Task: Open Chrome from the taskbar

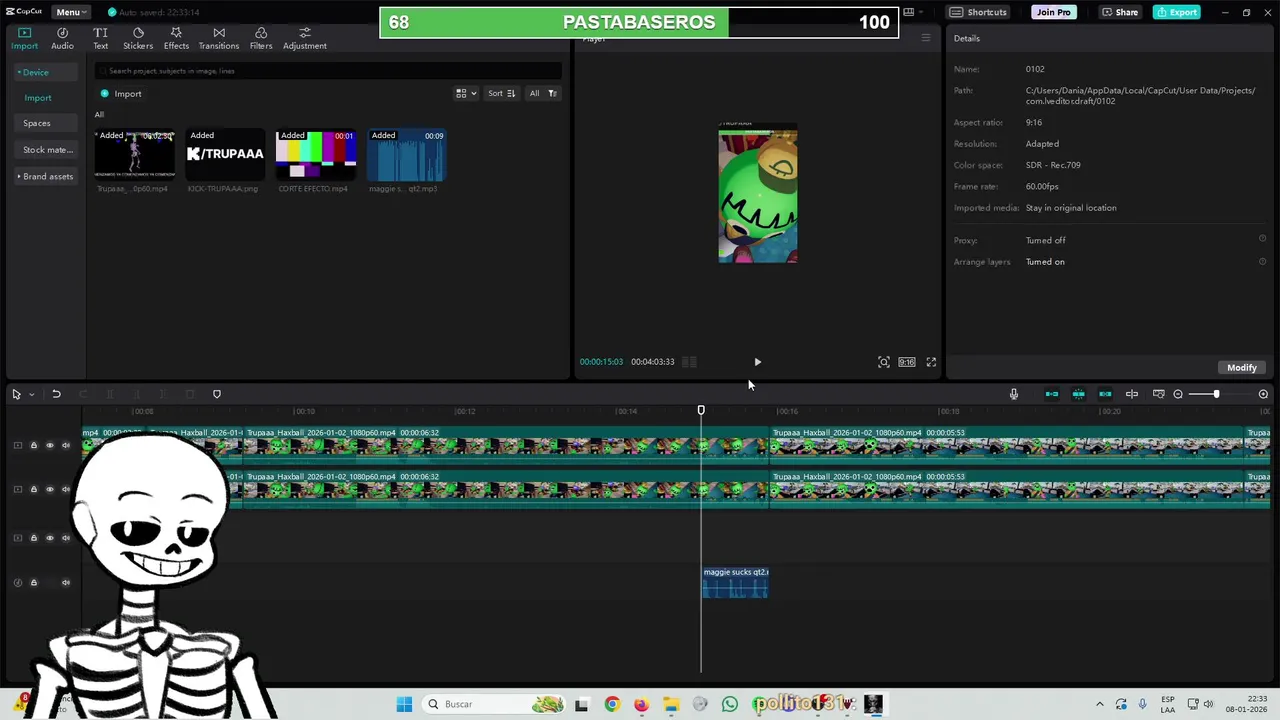Action: (612, 704)
